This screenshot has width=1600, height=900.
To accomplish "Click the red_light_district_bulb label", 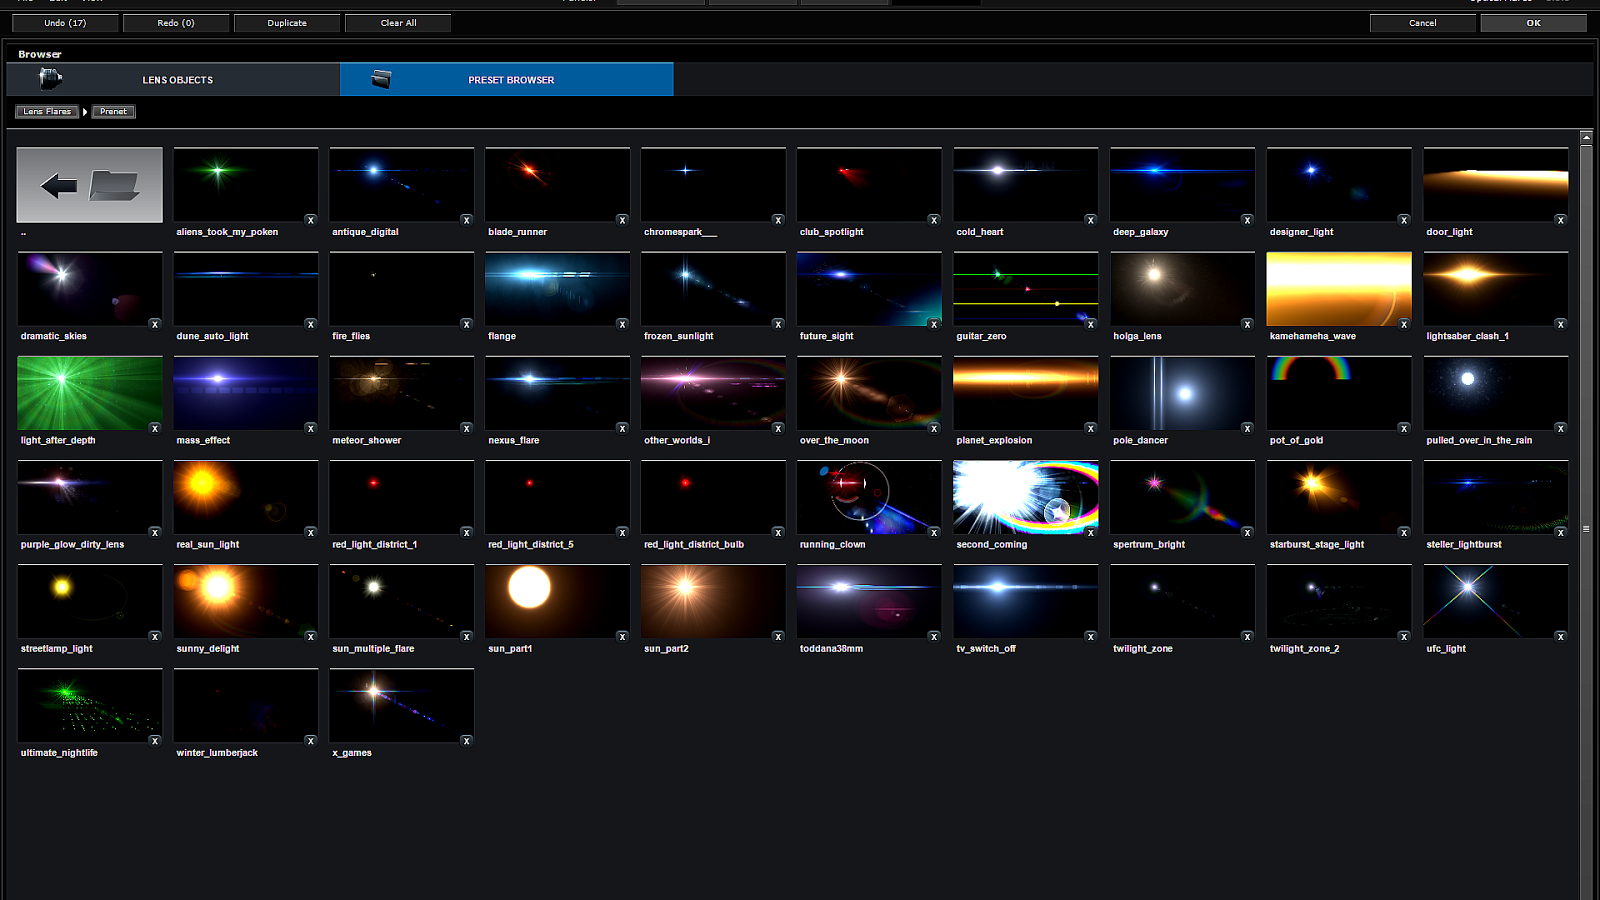I will pos(693,544).
